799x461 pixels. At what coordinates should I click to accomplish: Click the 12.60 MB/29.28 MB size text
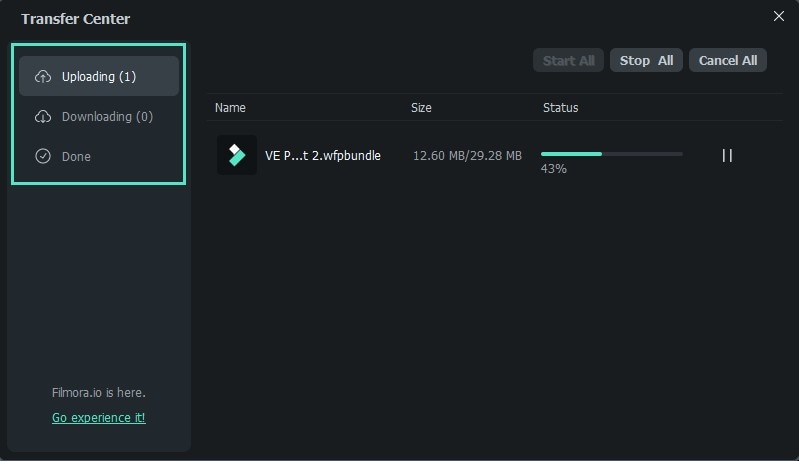[x=467, y=156]
